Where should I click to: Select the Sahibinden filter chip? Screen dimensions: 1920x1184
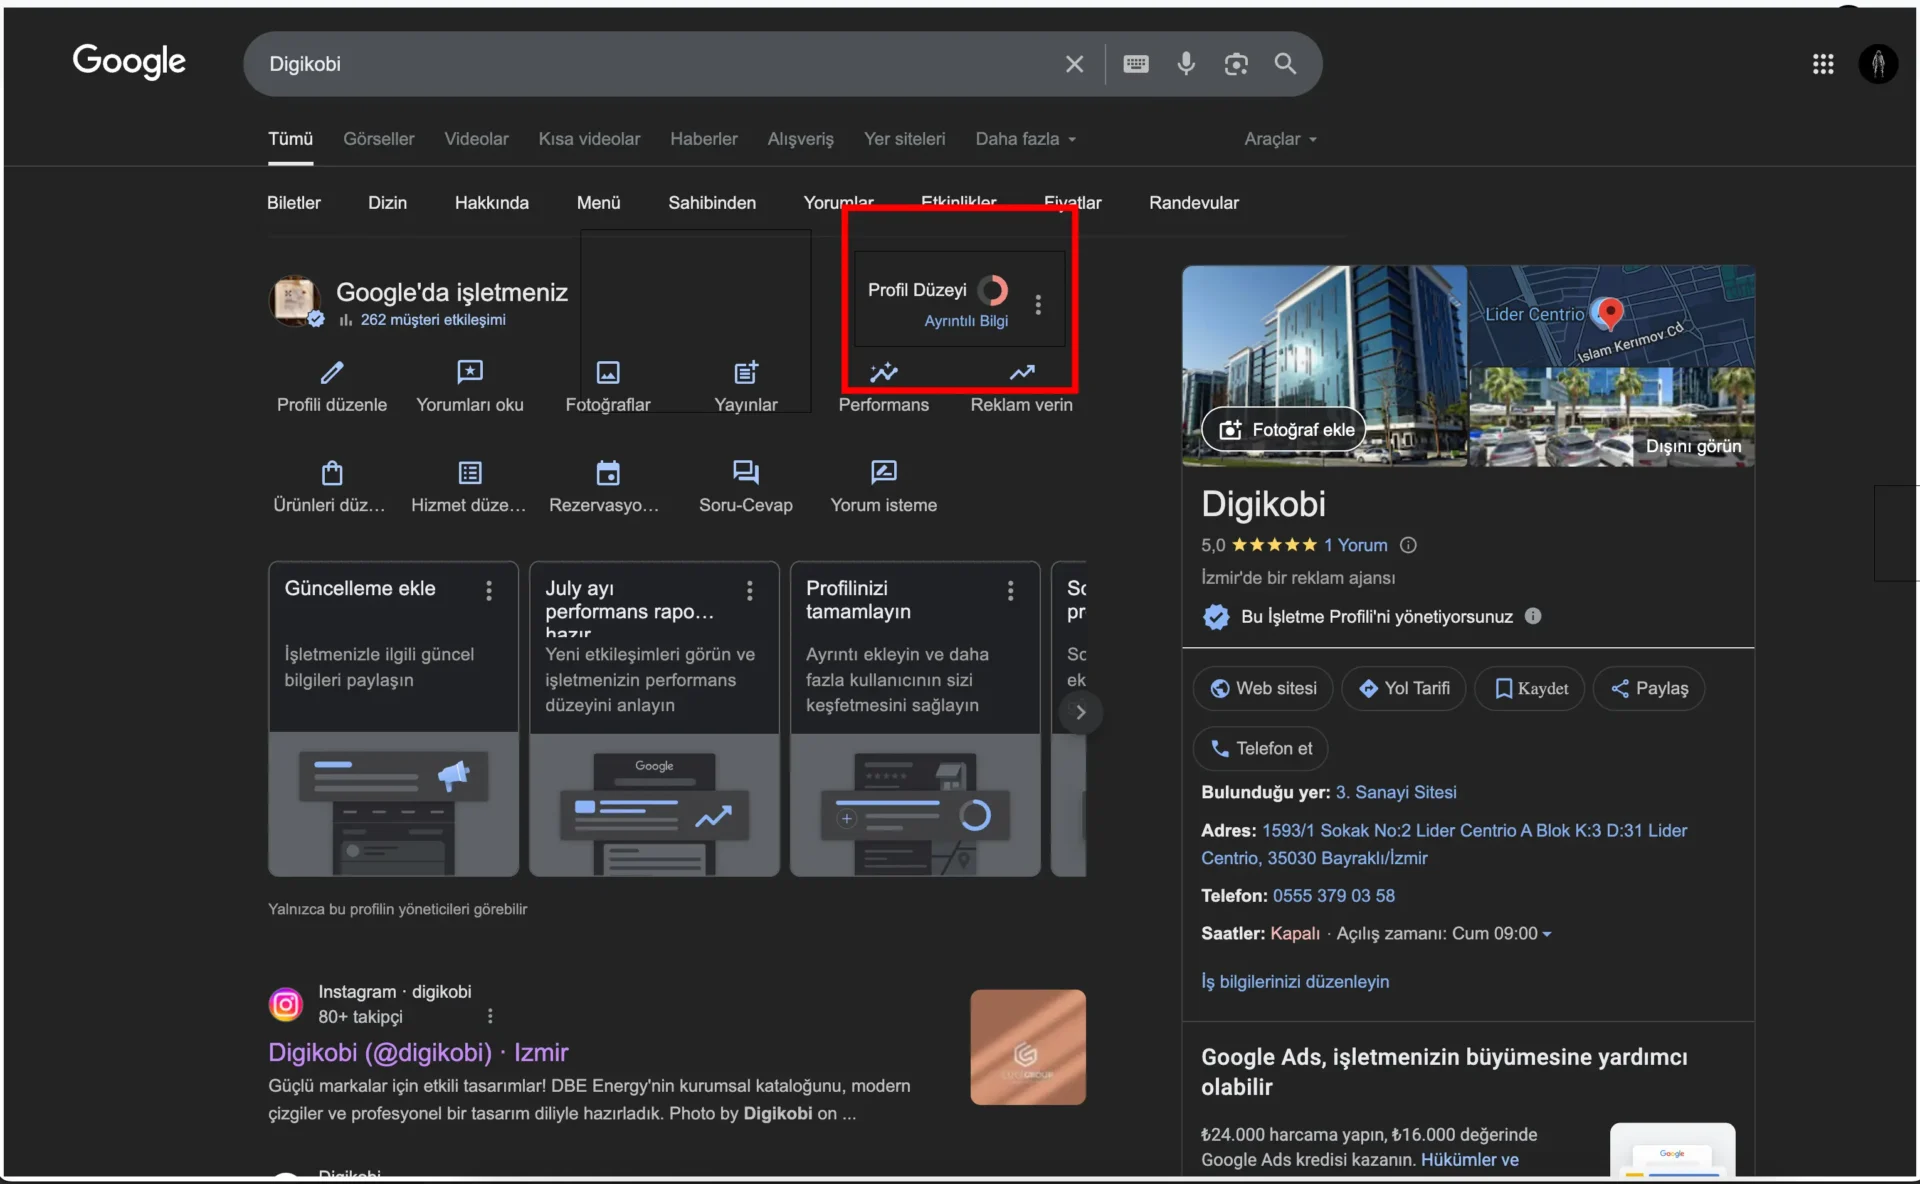click(x=712, y=203)
